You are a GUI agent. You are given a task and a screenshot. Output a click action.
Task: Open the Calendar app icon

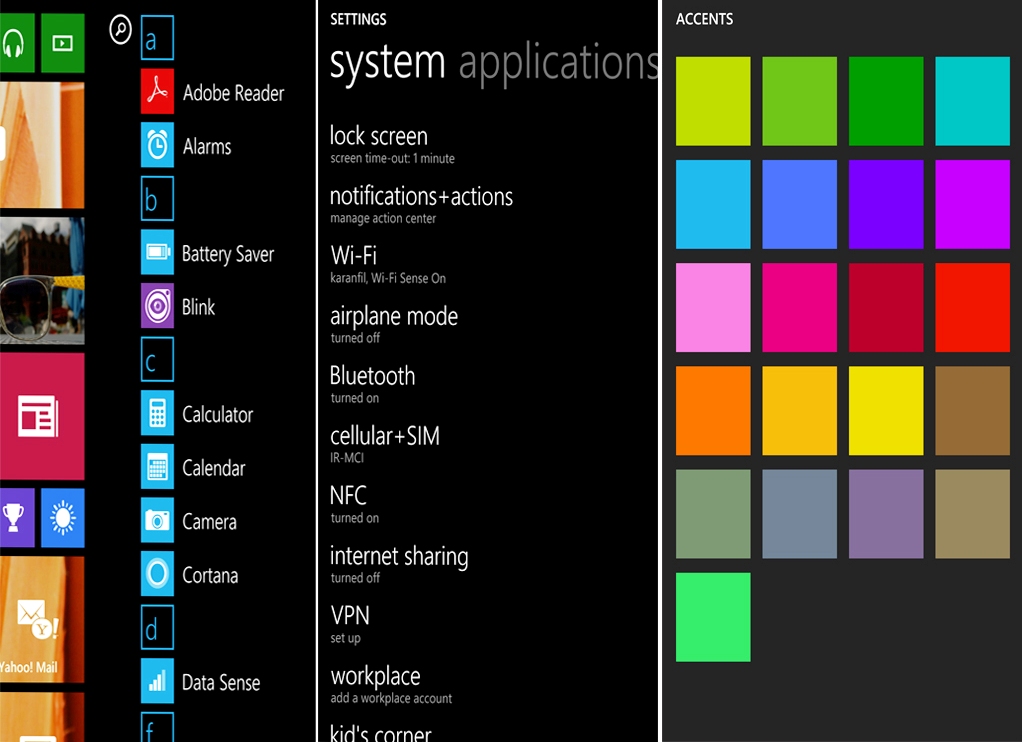click(157, 466)
